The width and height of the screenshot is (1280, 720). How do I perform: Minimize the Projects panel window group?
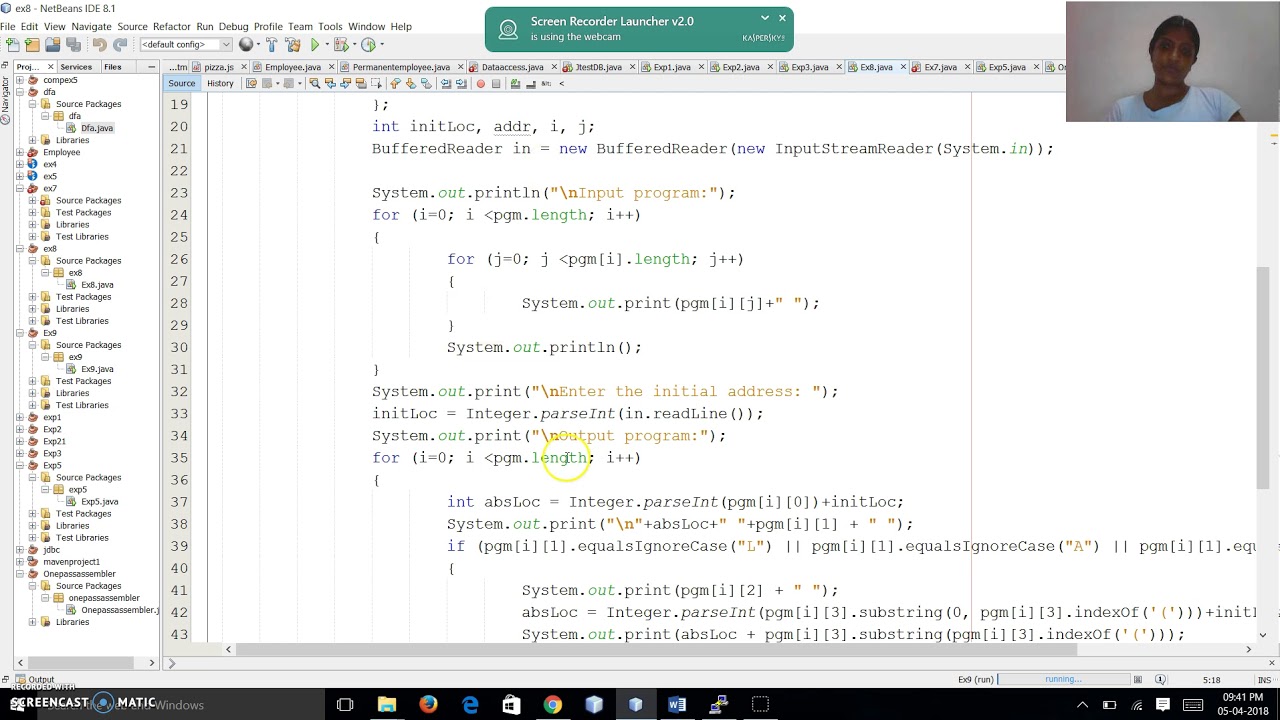(151, 67)
